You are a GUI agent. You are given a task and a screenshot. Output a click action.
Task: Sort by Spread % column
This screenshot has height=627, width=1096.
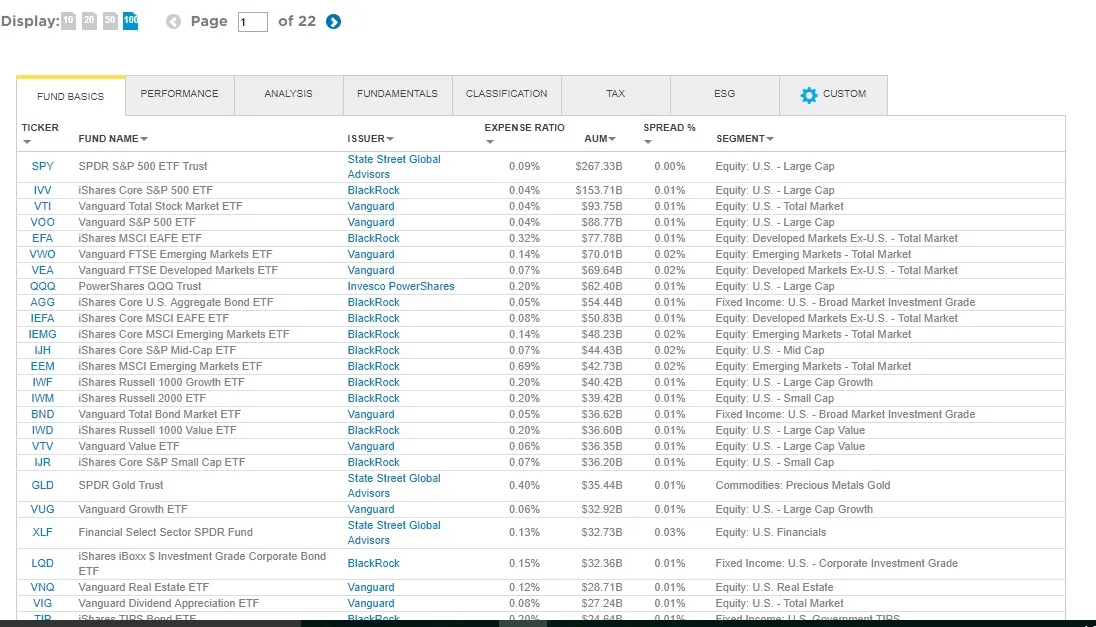[669, 134]
